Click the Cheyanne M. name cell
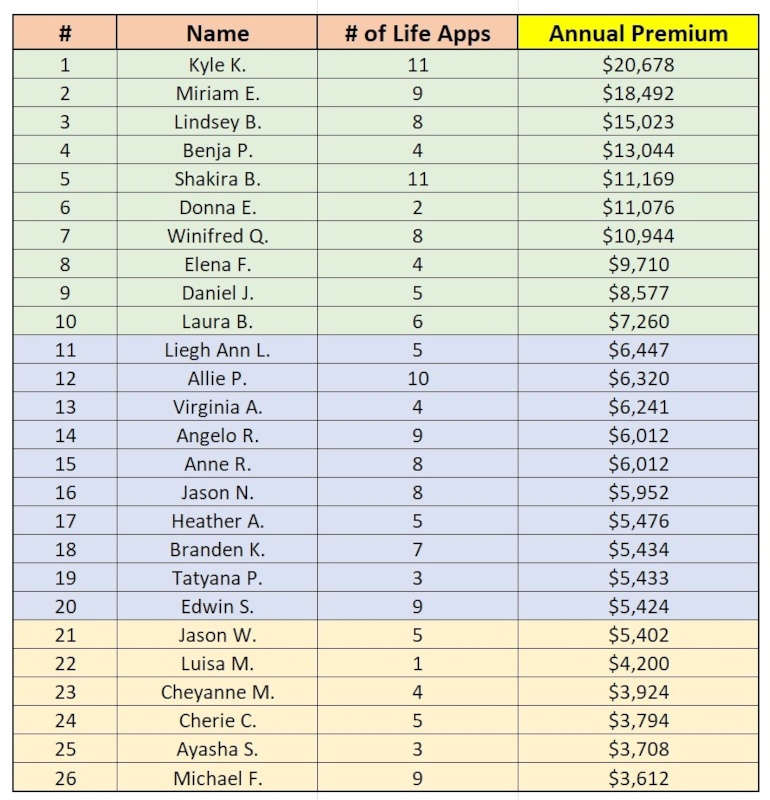The height and width of the screenshot is (800, 770). 217,692
